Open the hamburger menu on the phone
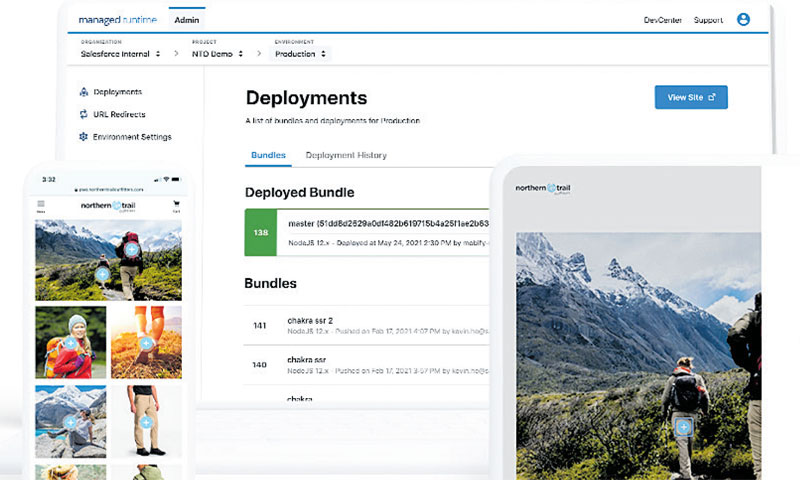This screenshot has width=800, height=480. pyautogui.click(x=41, y=205)
